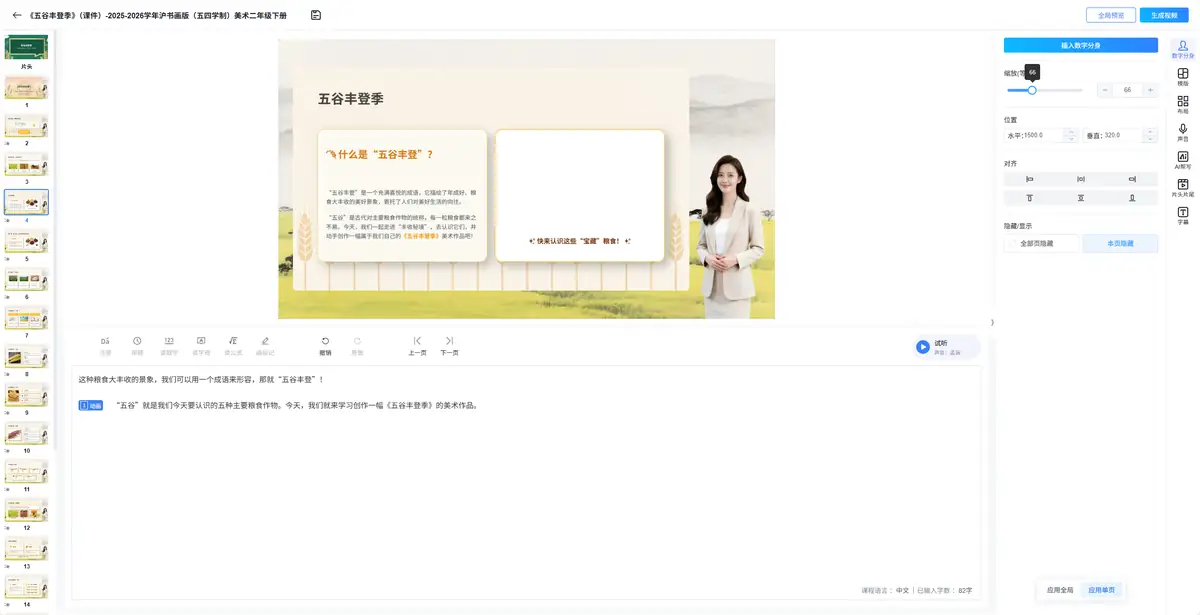This screenshot has height=615, width=1200.
Task: Open the 片头片尾 panel
Action: pyautogui.click(x=1183, y=188)
